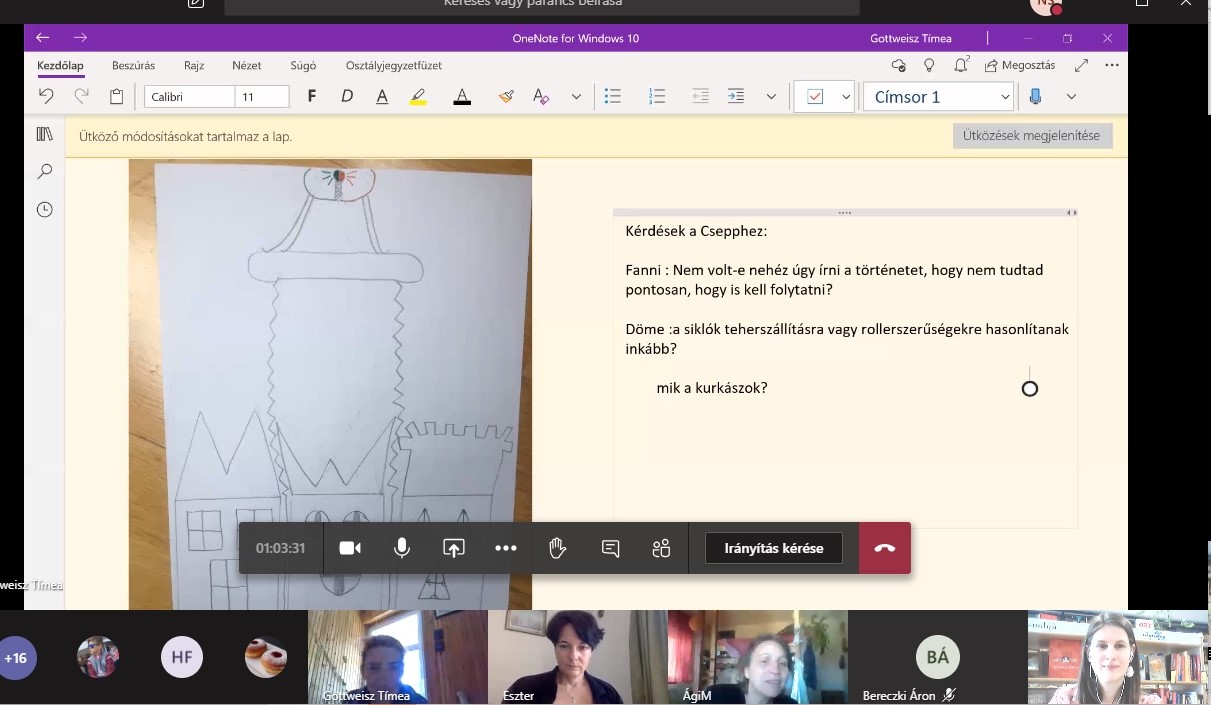Image resolution: width=1211 pixels, height=705 pixels.
Task: Open the Calibri font name dropdown
Action: [x=189, y=97]
